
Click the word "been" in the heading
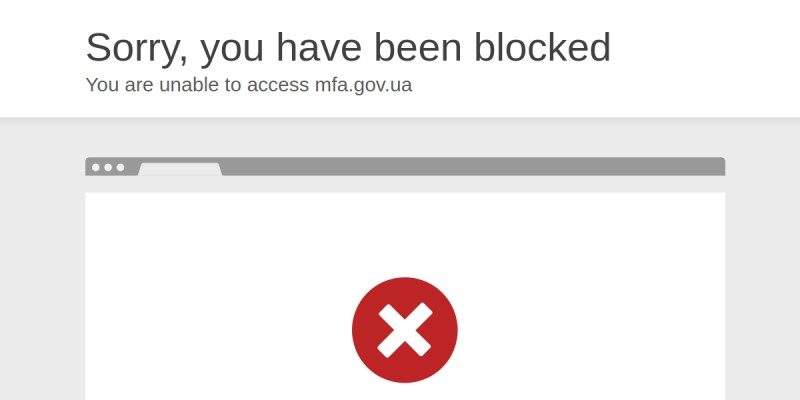(417, 47)
